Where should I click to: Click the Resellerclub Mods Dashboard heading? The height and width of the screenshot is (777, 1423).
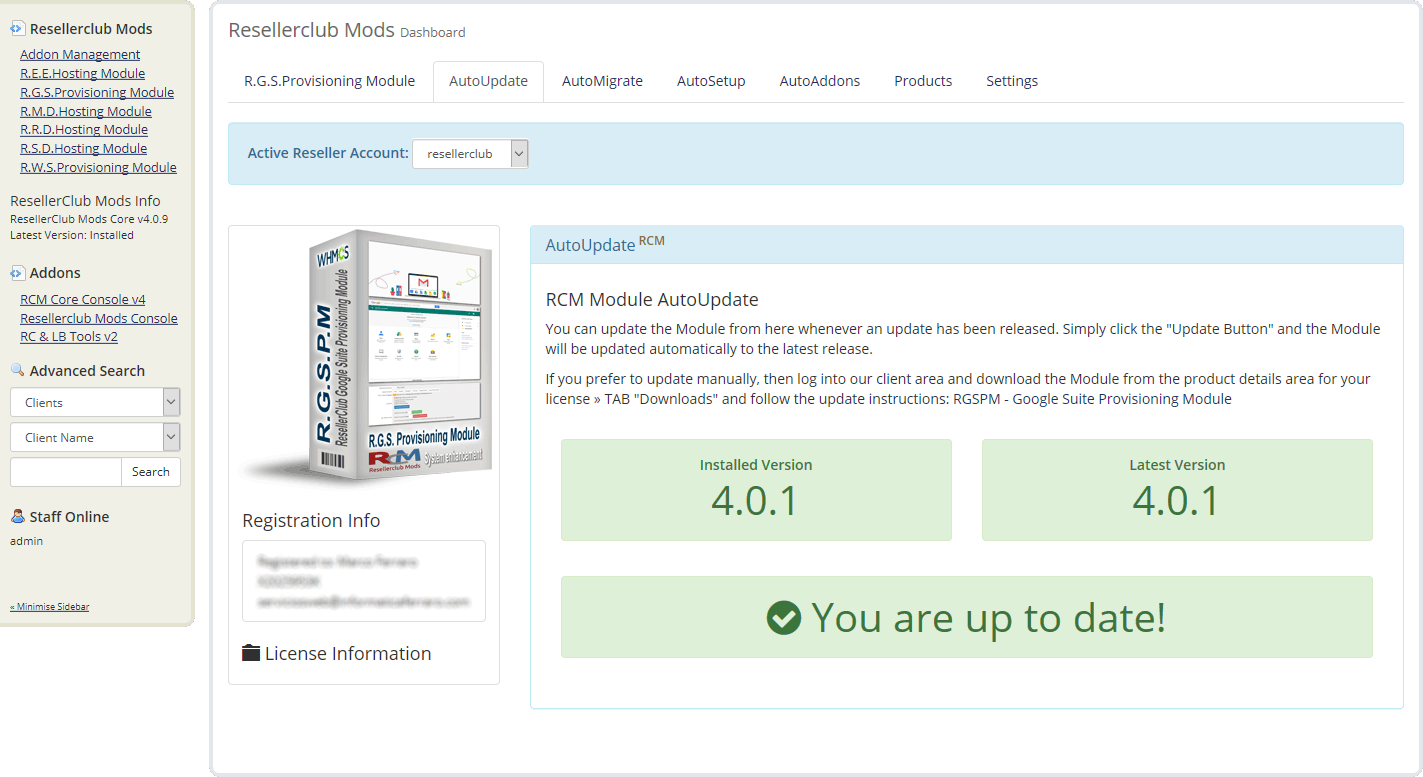click(x=347, y=30)
